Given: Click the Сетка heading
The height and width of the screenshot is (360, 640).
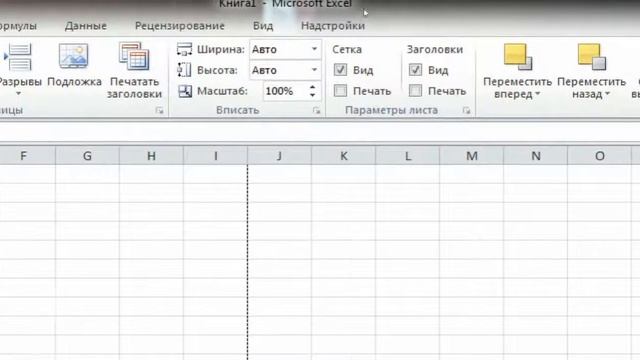Looking at the screenshot, I should tap(347, 49).
